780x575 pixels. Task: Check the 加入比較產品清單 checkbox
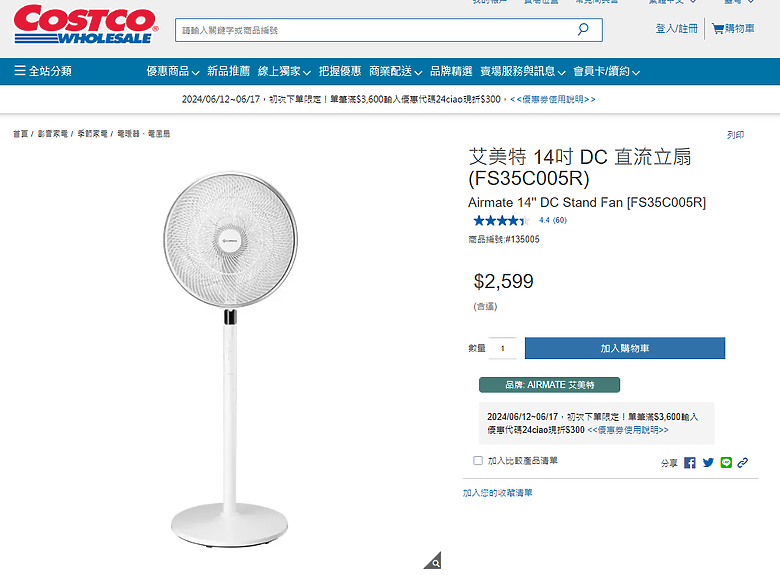[x=478, y=461]
